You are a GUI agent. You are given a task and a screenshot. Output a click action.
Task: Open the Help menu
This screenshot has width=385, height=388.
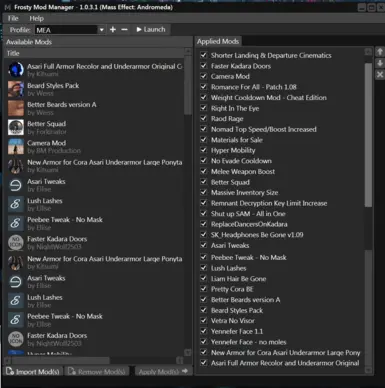point(36,18)
